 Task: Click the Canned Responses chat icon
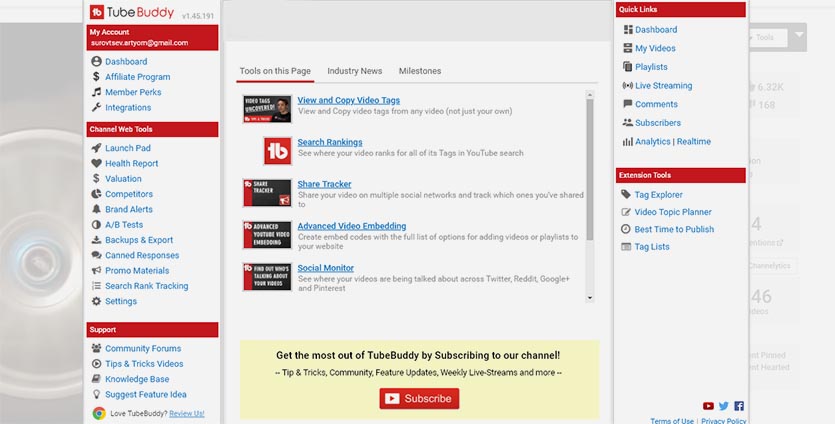[x=96, y=255]
